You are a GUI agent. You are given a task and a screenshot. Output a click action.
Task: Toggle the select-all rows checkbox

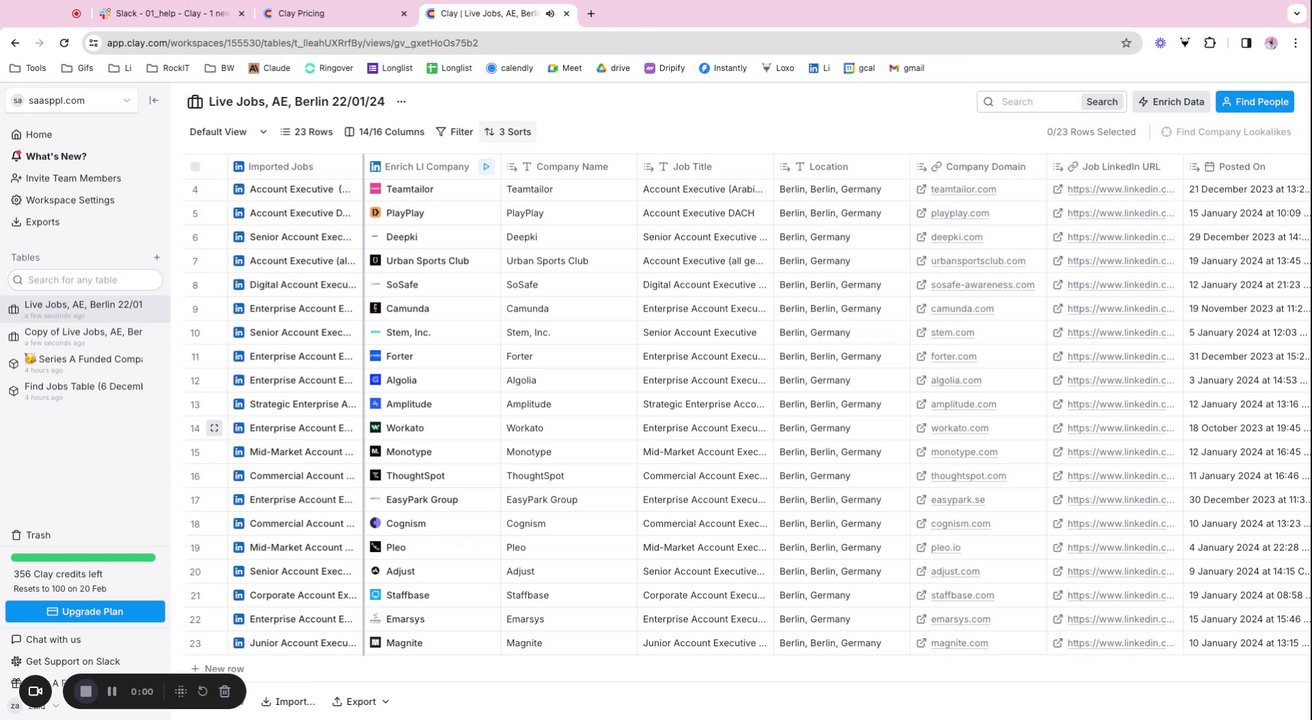point(195,167)
